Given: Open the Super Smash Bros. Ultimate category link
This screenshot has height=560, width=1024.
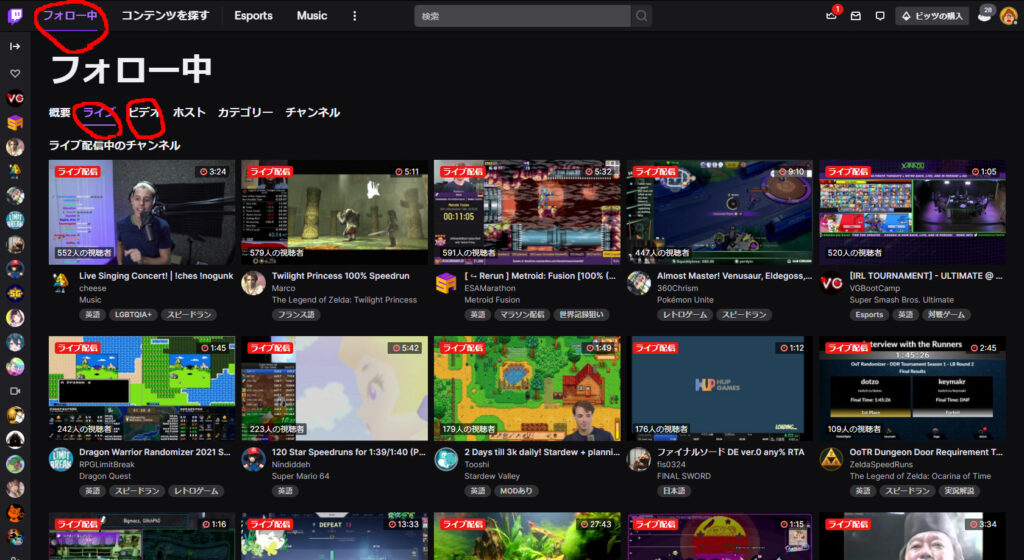Looking at the screenshot, I should [901, 300].
